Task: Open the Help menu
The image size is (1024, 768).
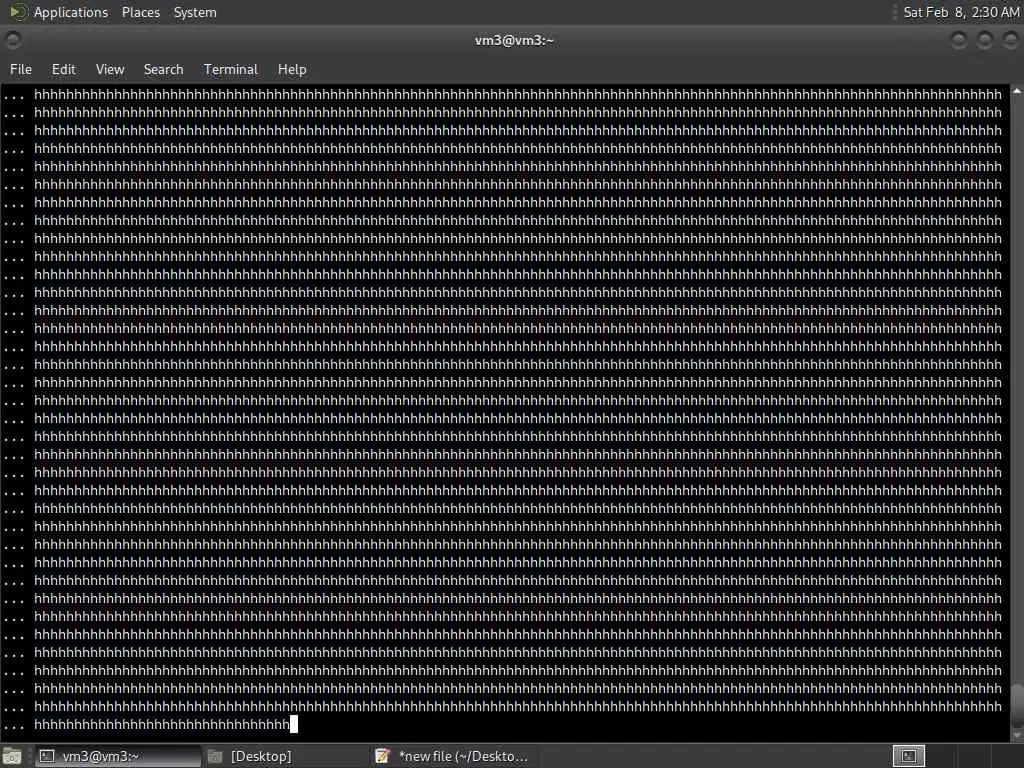Action: point(292,69)
